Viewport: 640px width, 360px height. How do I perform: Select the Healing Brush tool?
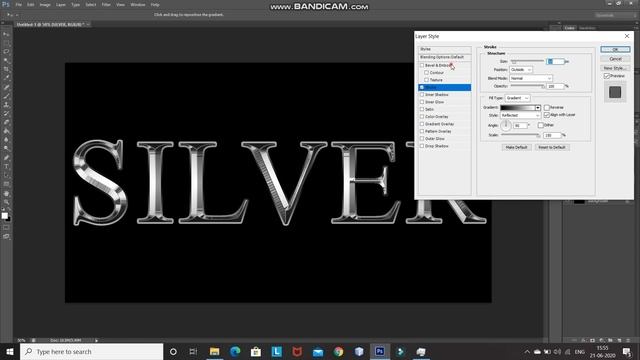(x=6, y=87)
